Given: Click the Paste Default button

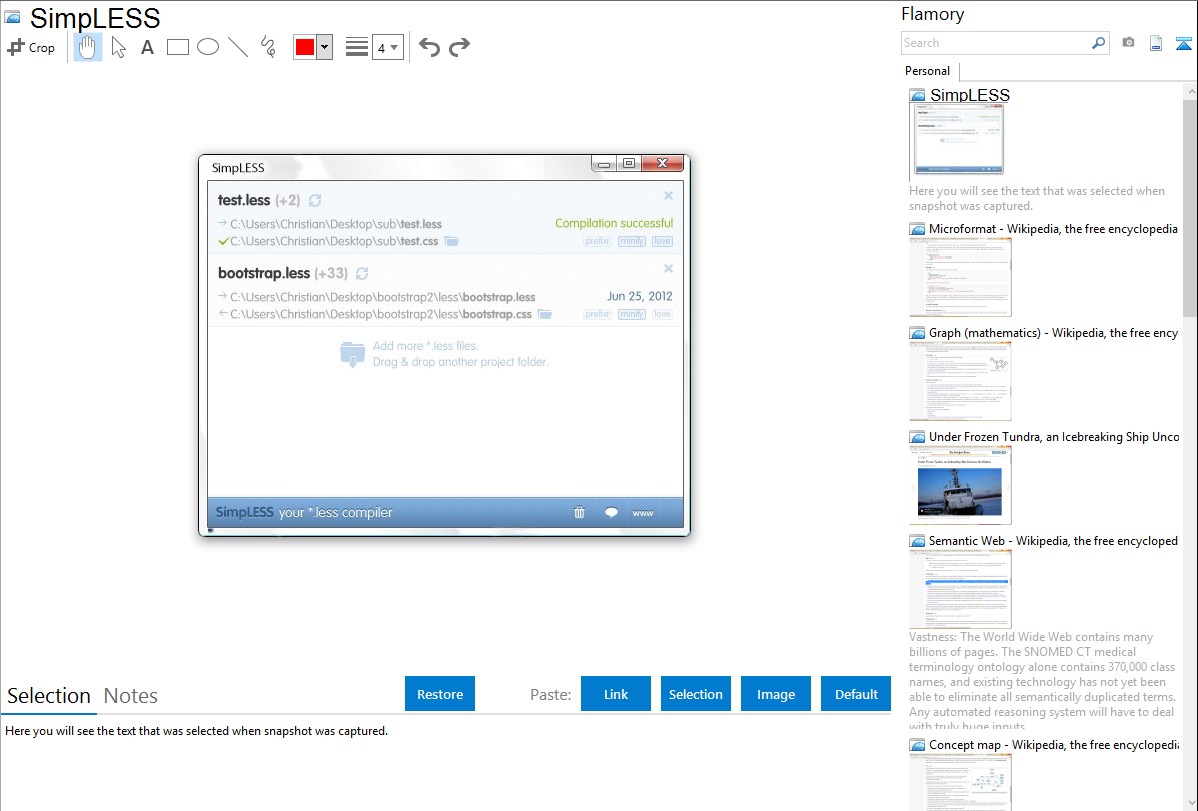Looking at the screenshot, I should click(856, 693).
